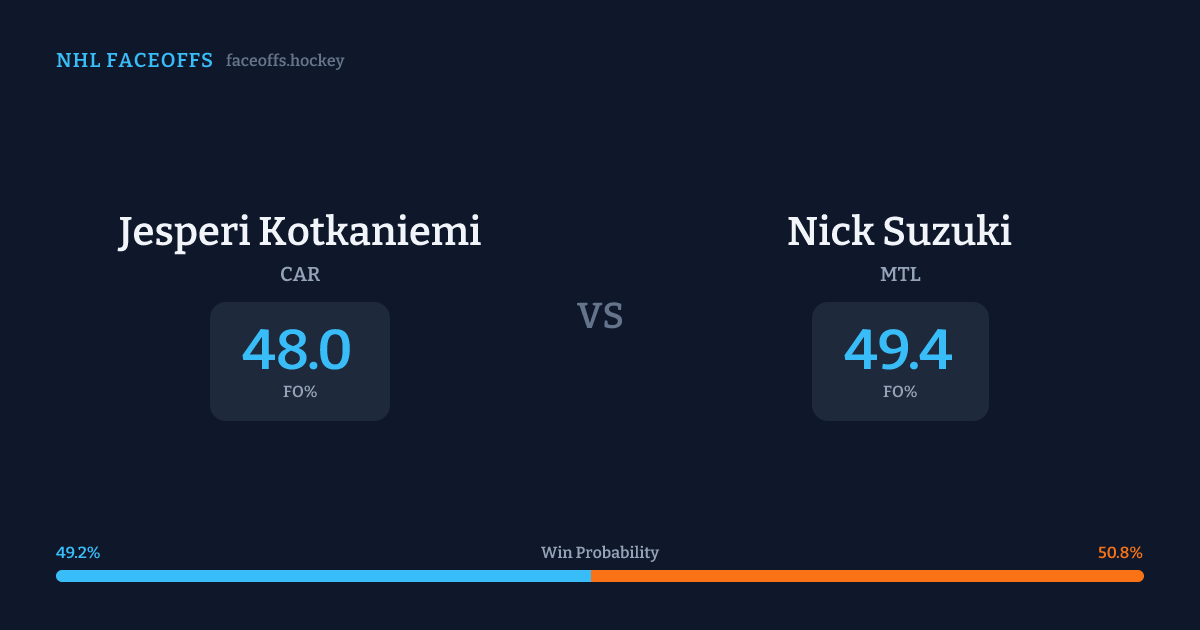The image size is (1200, 630).
Task: Click the first name Jesperi
Action: point(185,231)
